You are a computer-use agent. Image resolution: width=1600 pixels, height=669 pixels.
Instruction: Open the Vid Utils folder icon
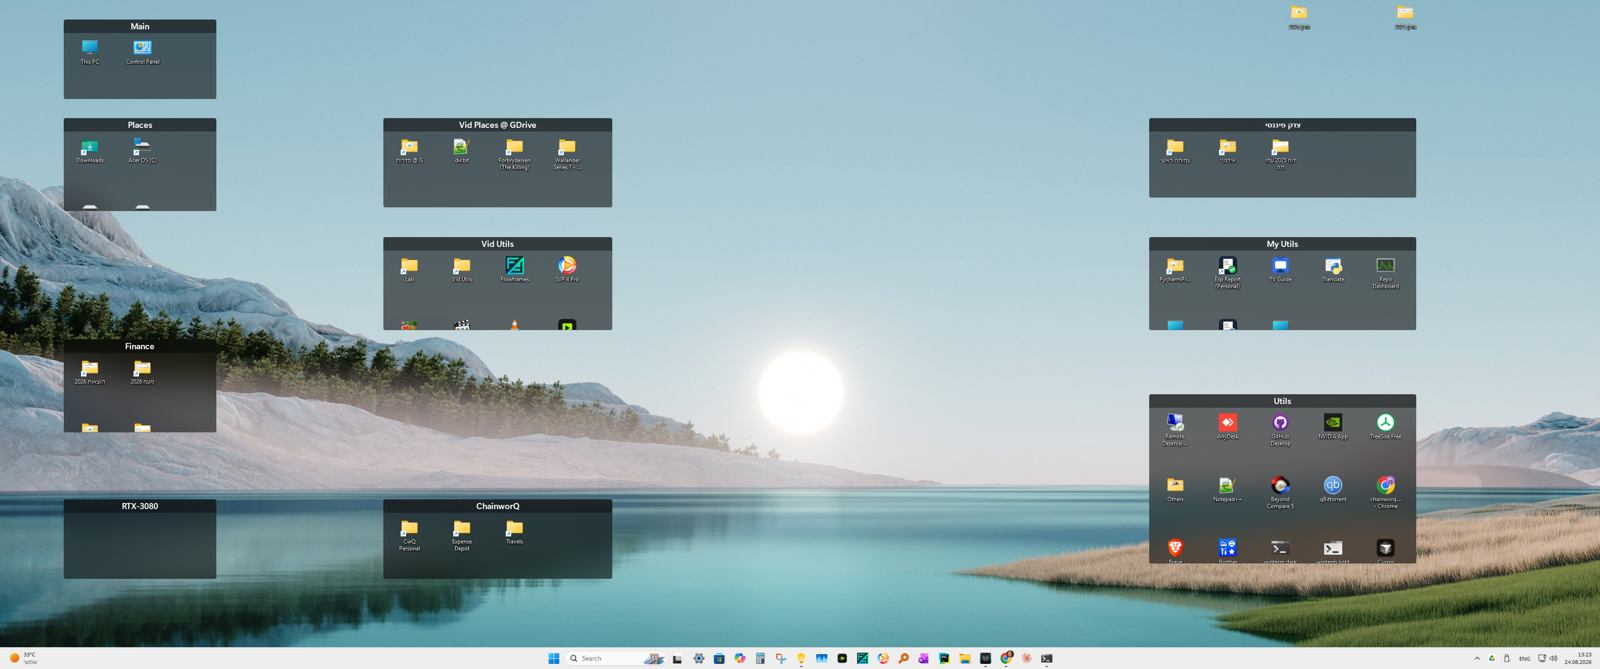click(461, 269)
